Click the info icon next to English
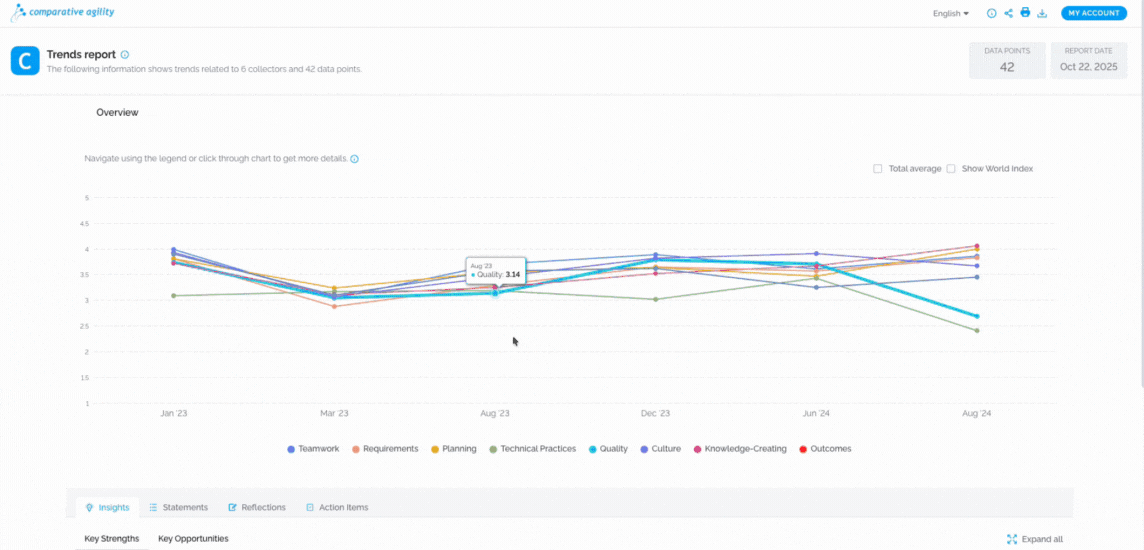Screen dimensions: 1144x550 (x=992, y=13)
